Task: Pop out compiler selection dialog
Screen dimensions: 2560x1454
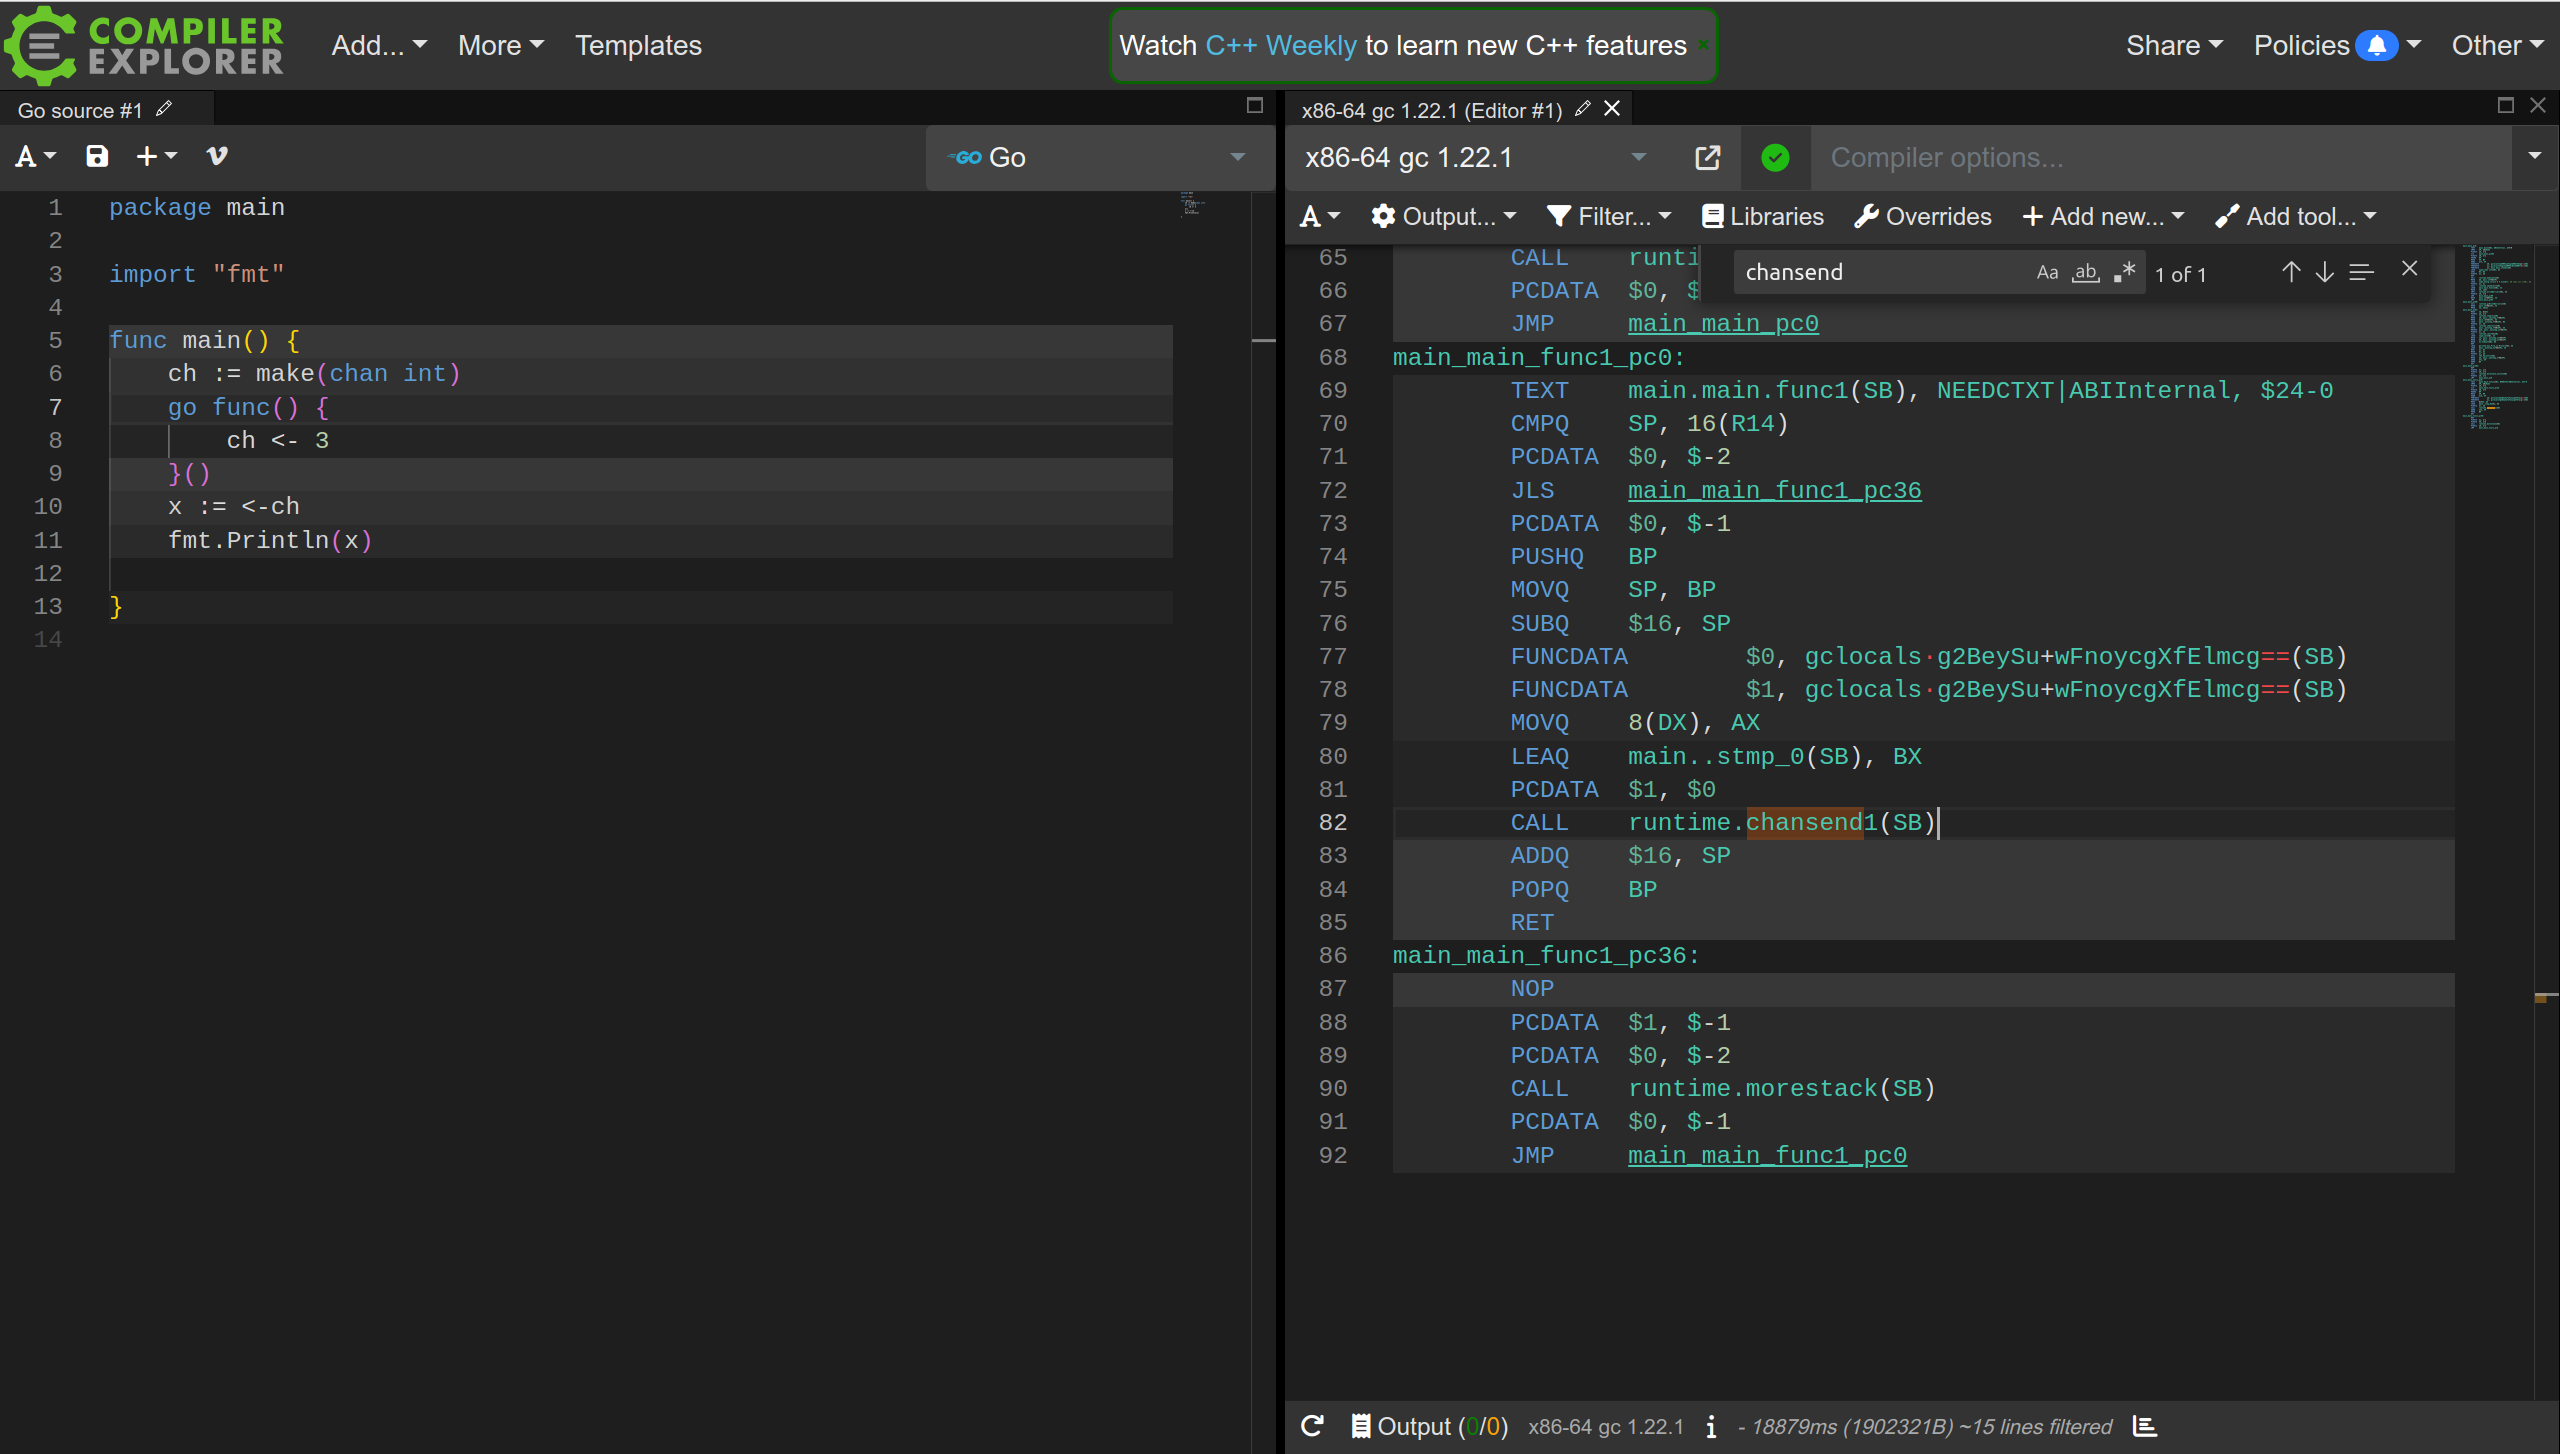Action: [x=1708, y=157]
